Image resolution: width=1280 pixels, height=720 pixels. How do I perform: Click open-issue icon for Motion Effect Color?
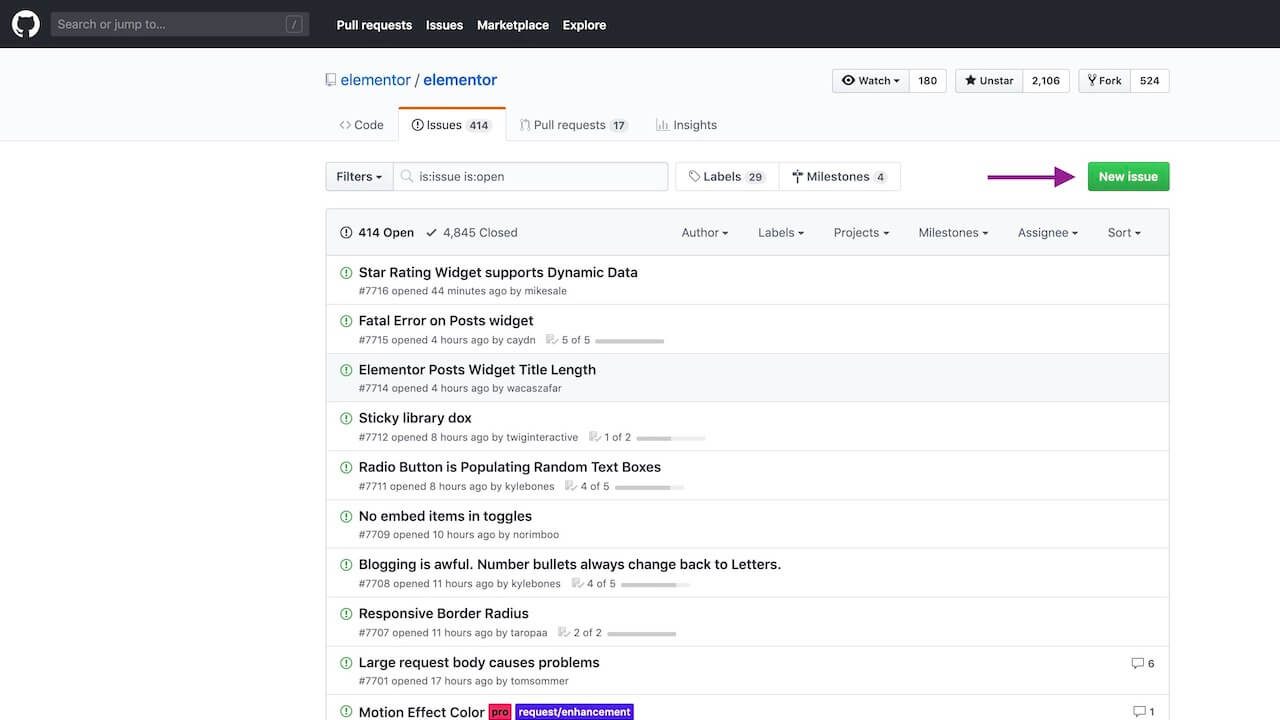pyautogui.click(x=346, y=712)
